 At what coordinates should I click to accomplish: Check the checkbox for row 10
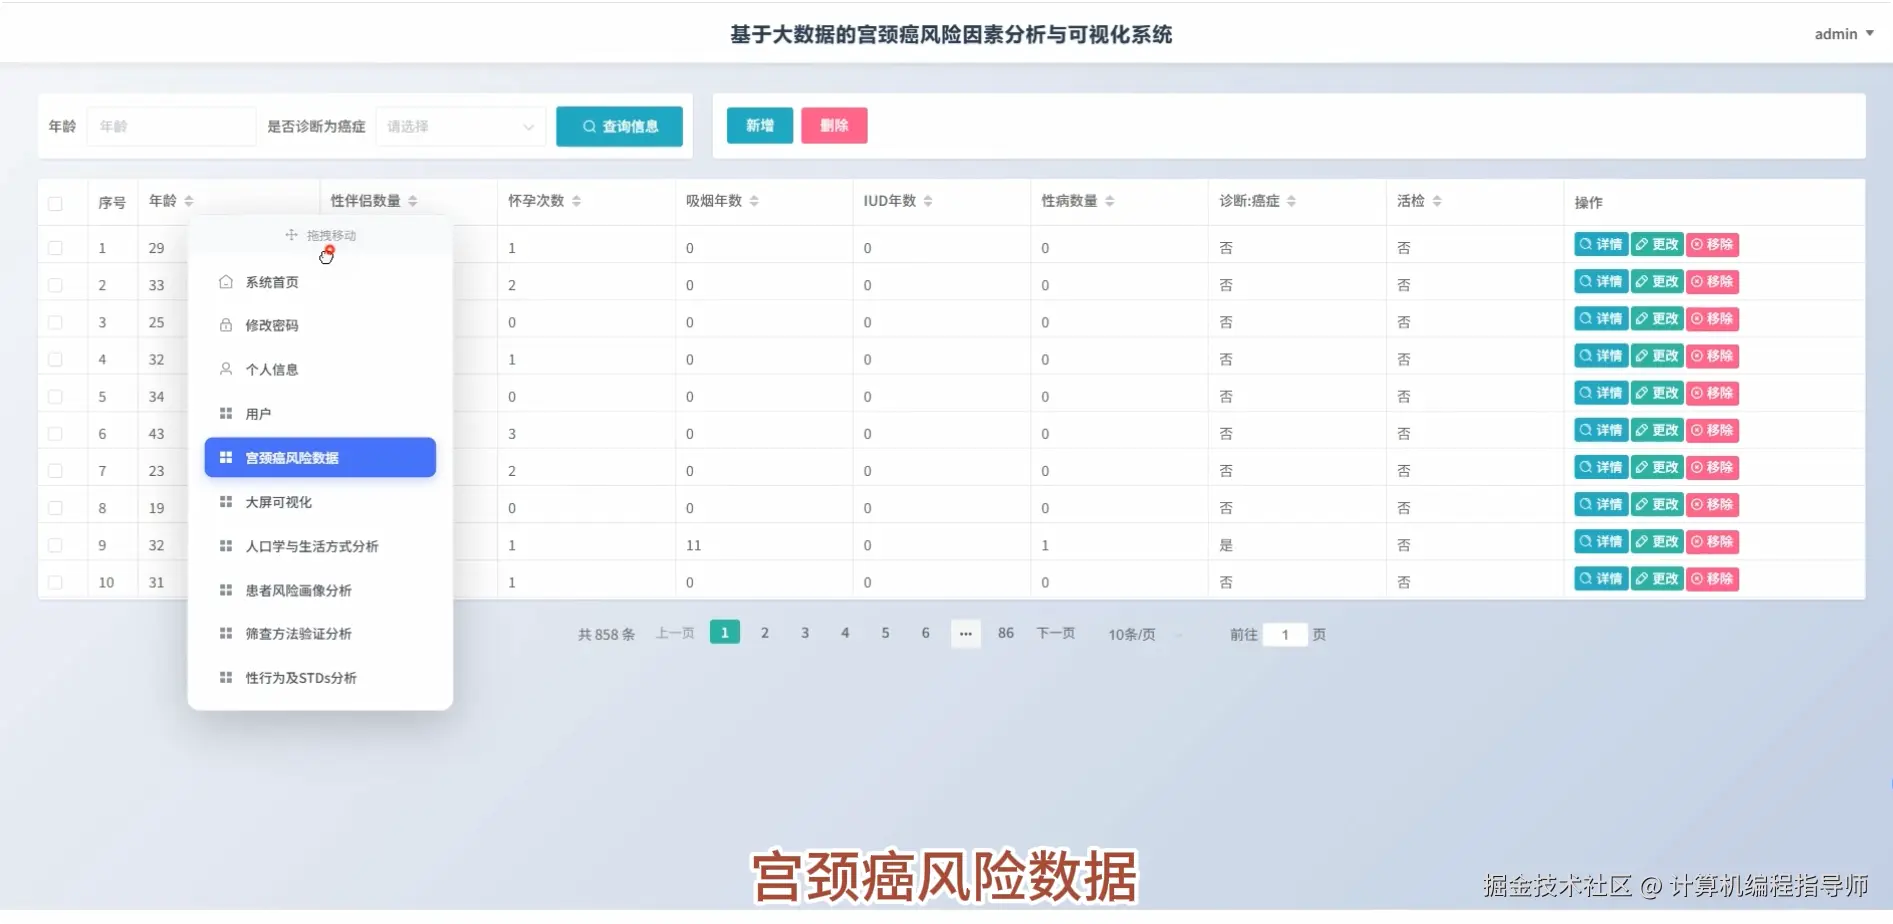tap(55, 582)
